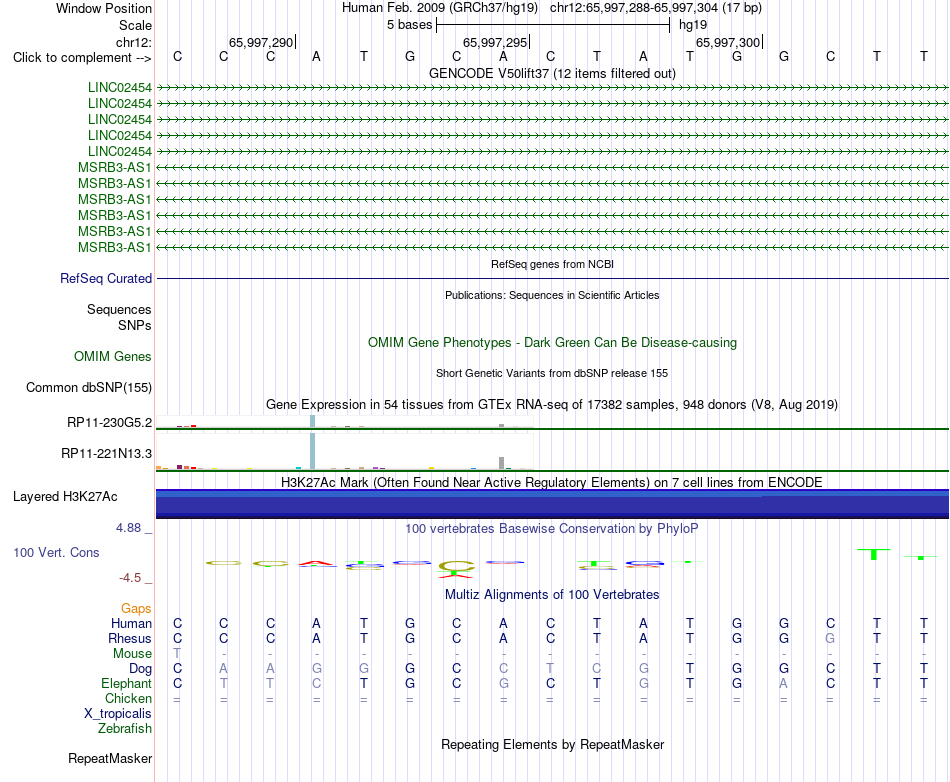Open the OMIM Gene Phenotypes track title
The image size is (950, 782).
(x=552, y=342)
